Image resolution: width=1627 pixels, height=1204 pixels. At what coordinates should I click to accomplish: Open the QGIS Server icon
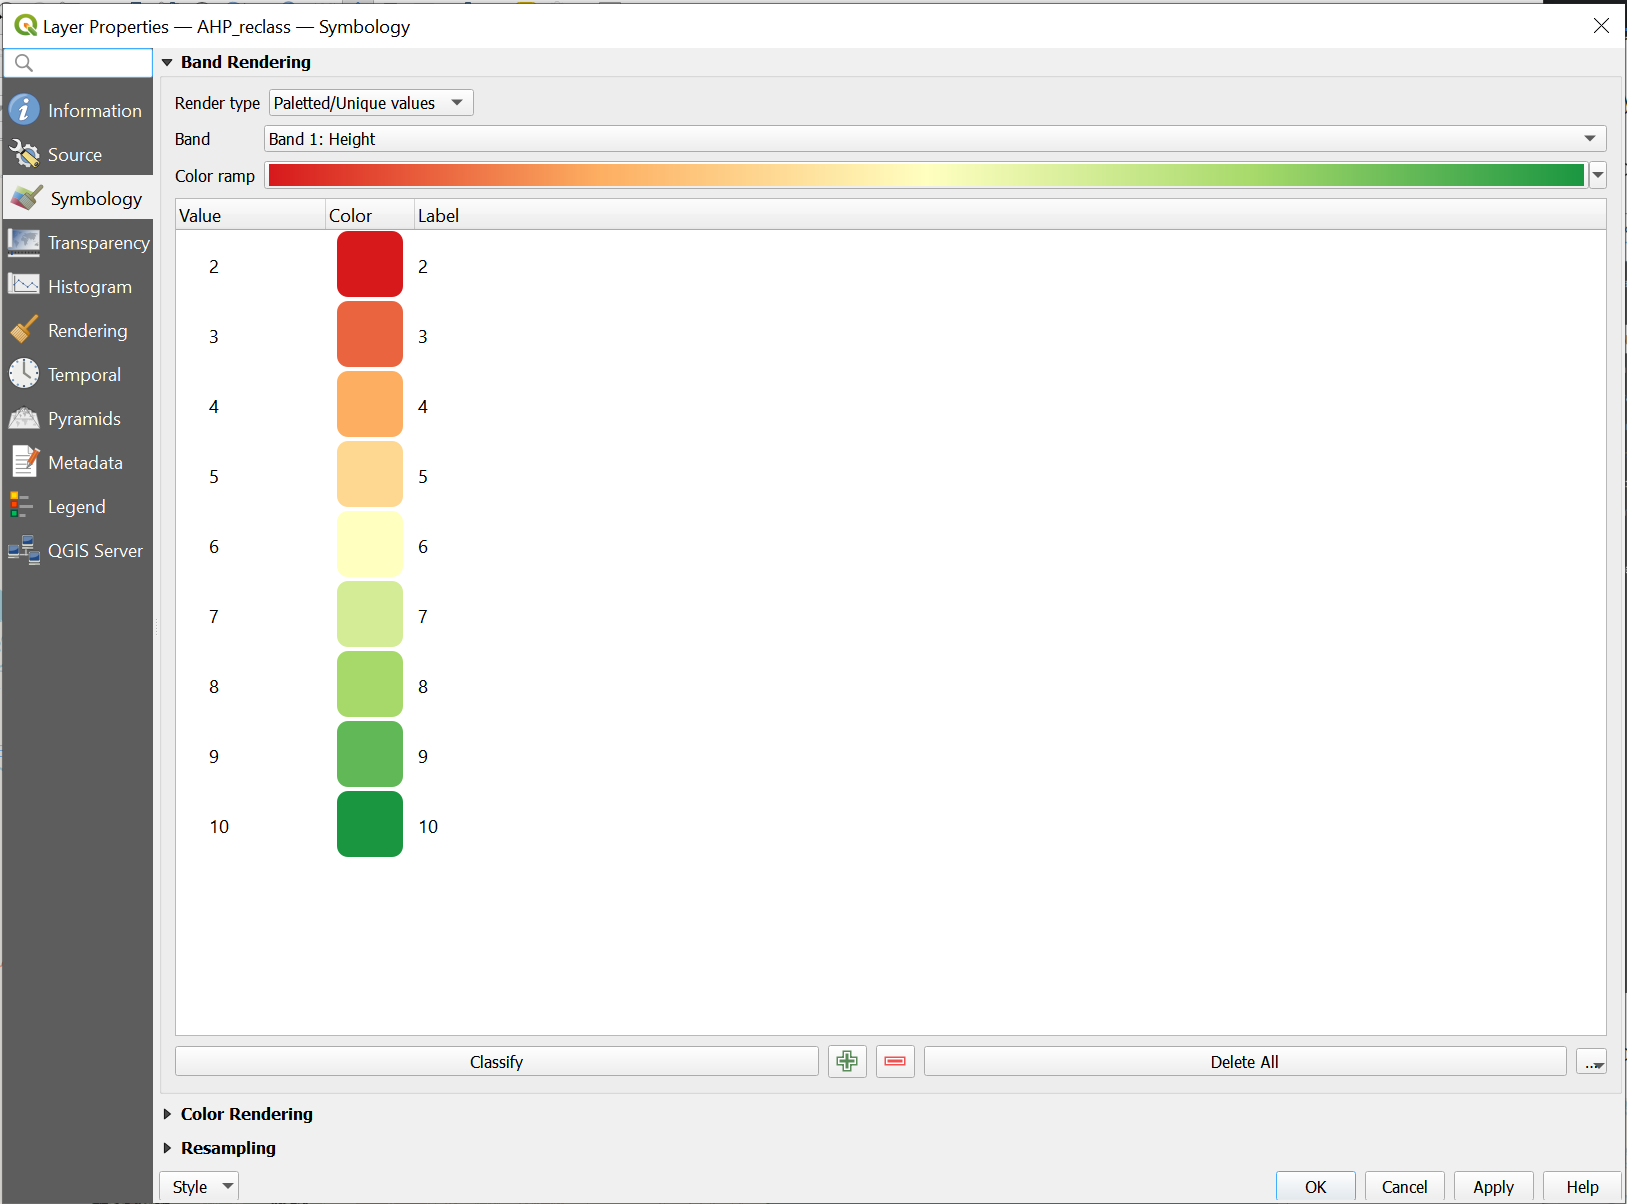[24, 550]
